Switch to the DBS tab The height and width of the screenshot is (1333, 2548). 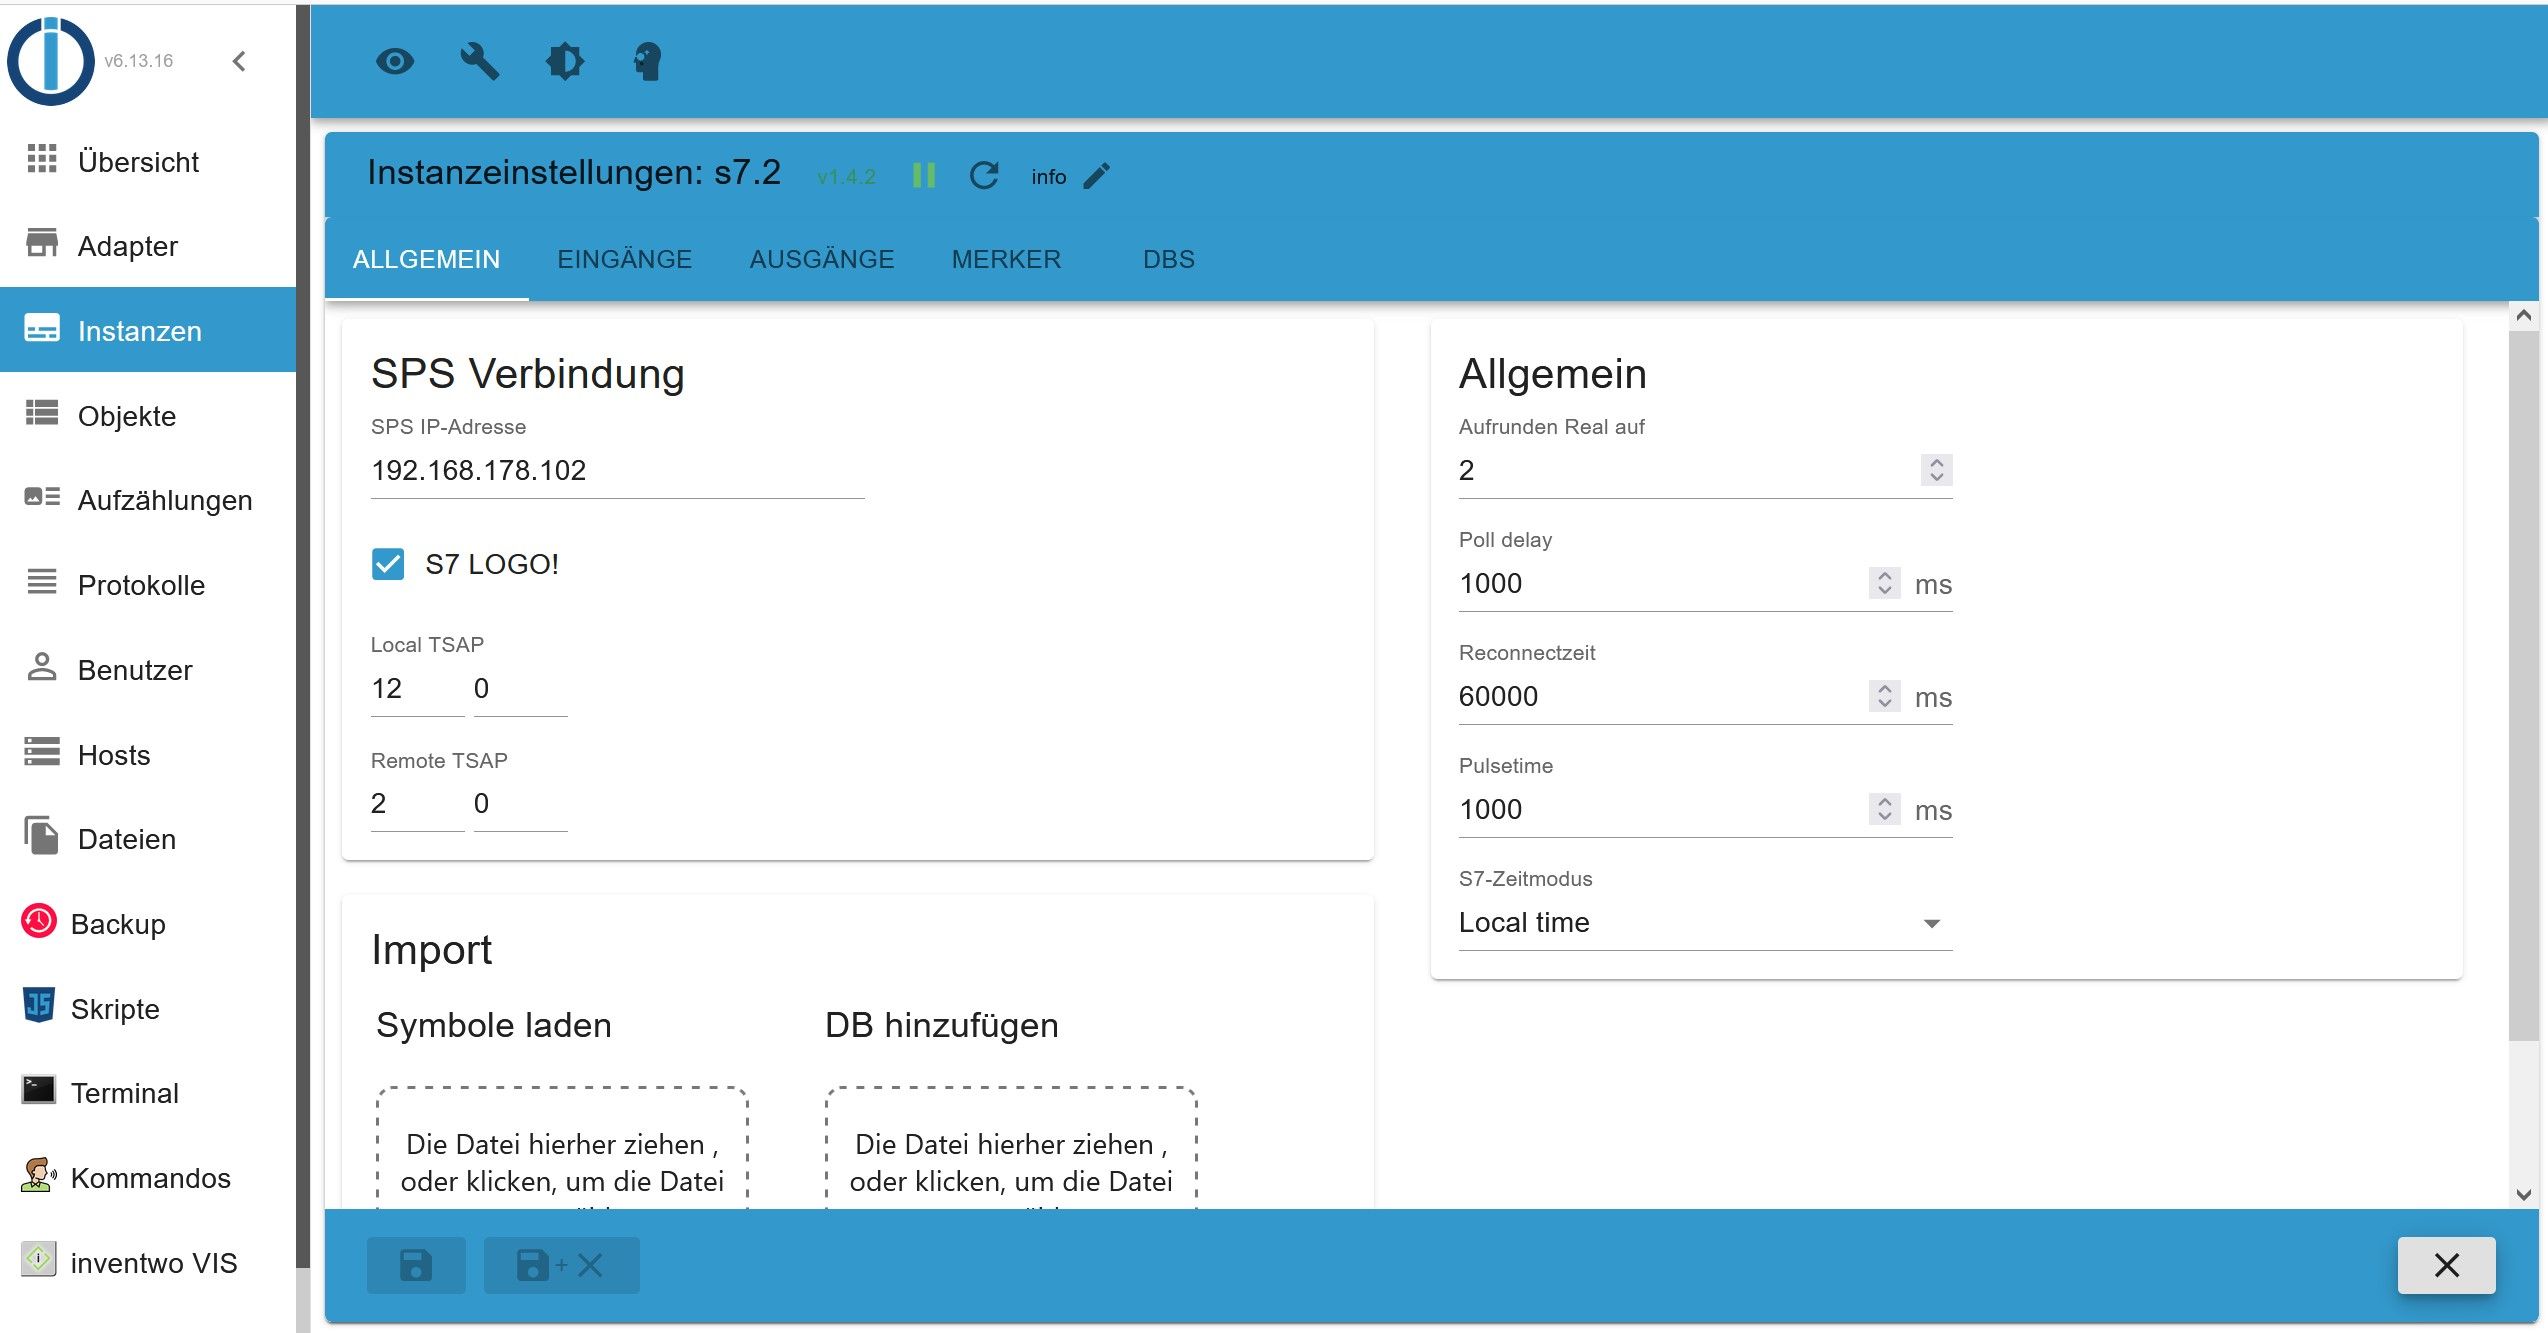1168,260
